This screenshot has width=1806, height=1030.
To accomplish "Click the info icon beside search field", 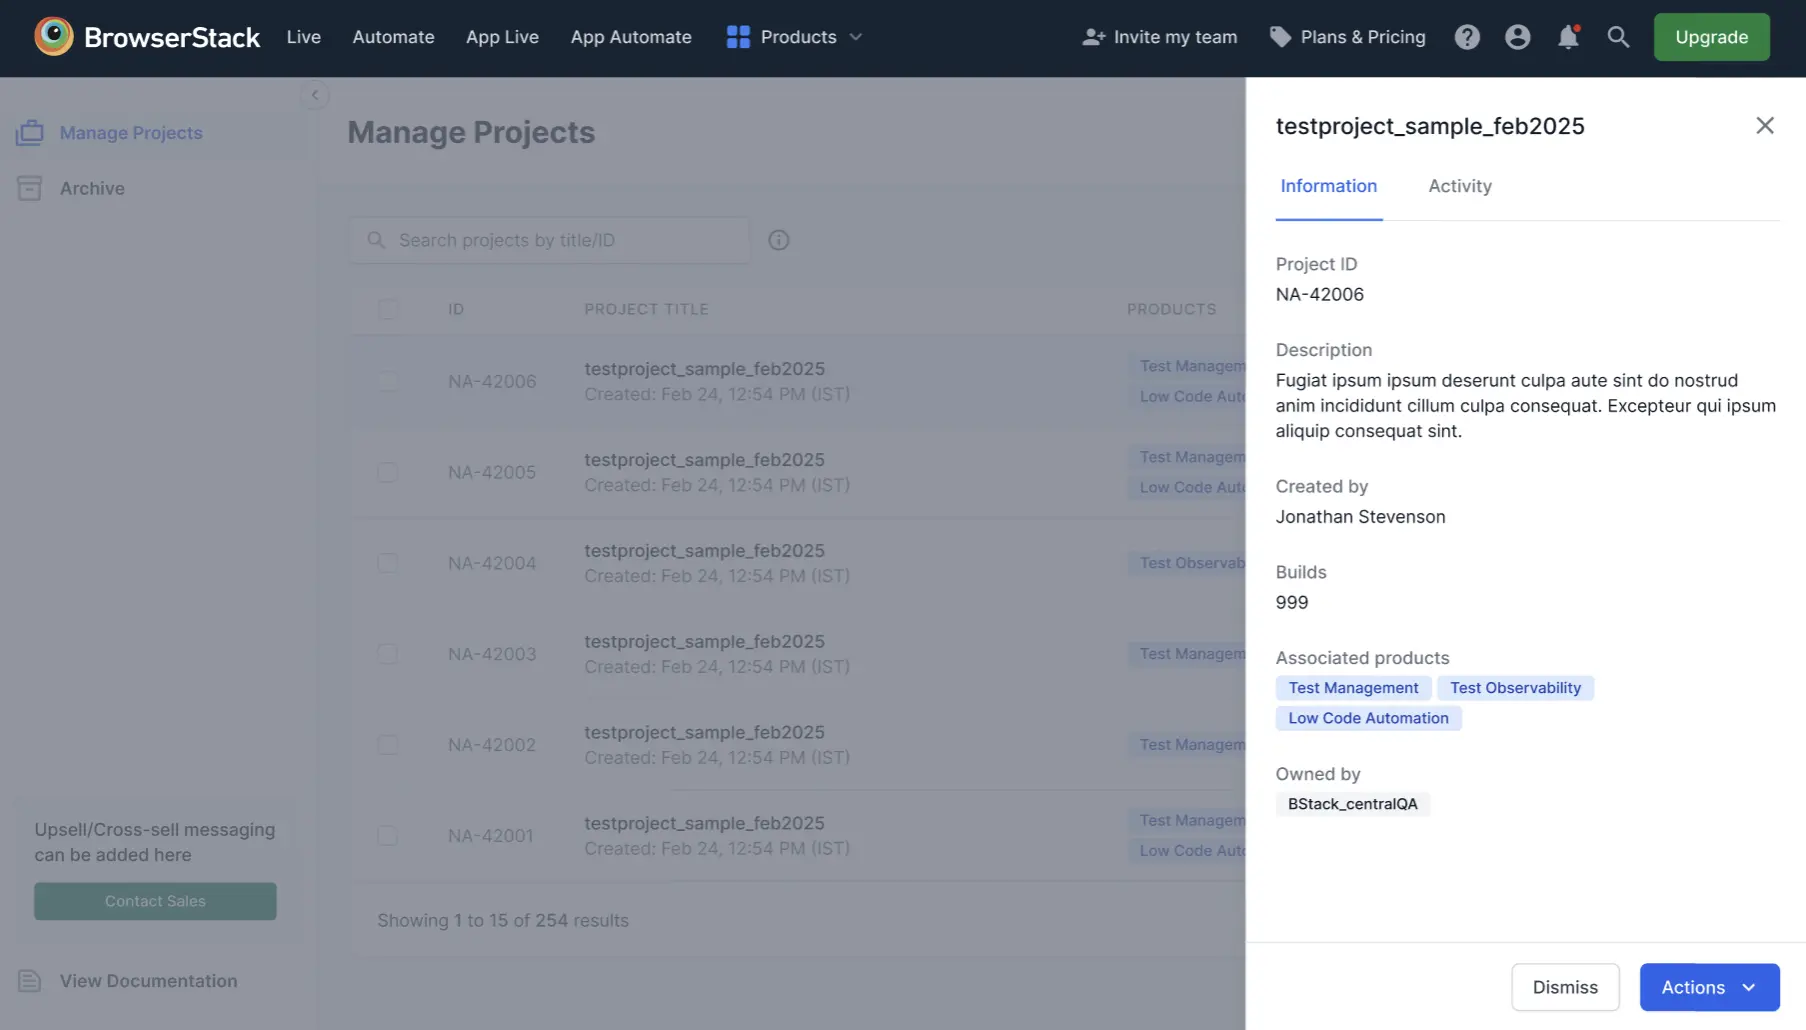I will [779, 240].
